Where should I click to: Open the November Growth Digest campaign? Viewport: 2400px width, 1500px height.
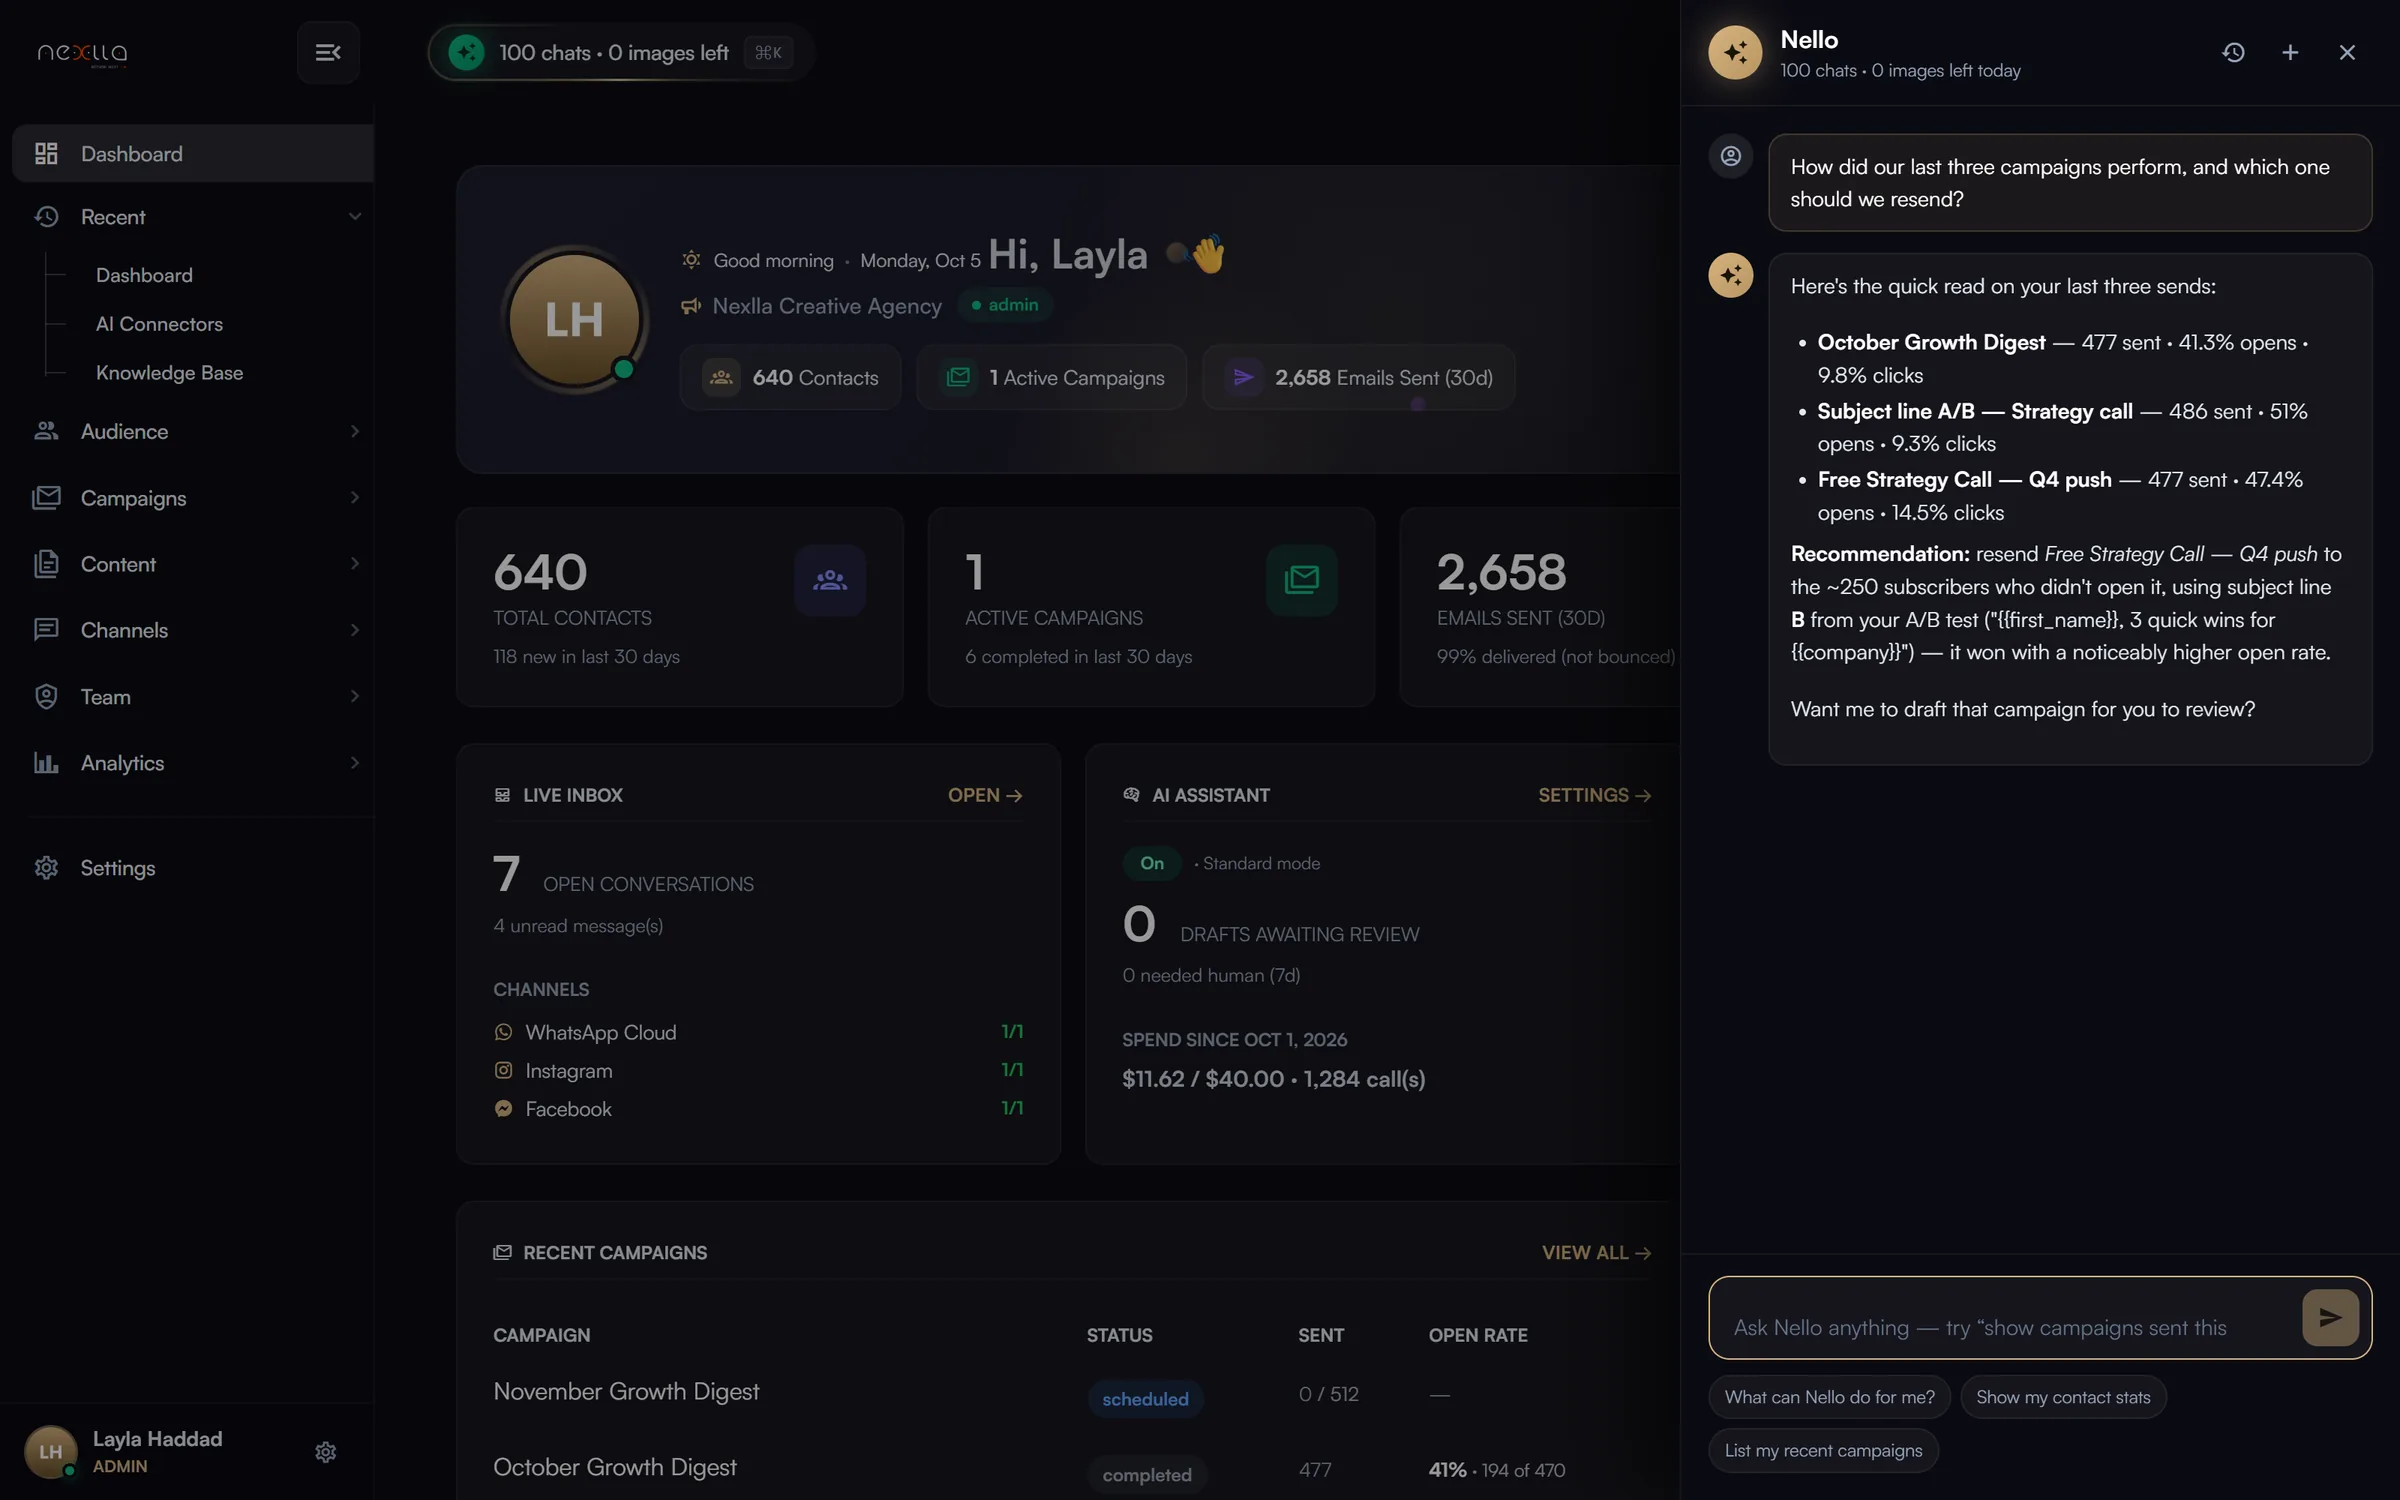(x=626, y=1392)
